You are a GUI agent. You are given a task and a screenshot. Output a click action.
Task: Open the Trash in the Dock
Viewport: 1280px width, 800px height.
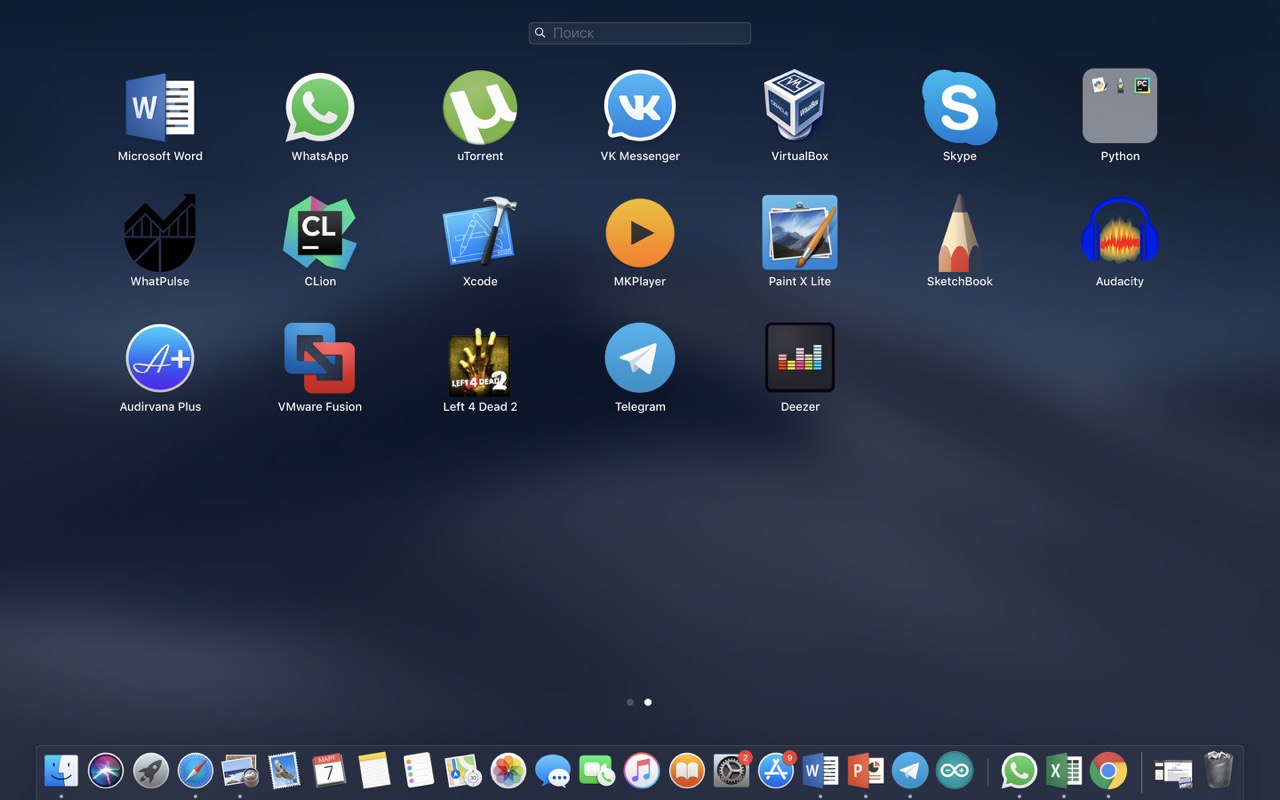[1218, 770]
